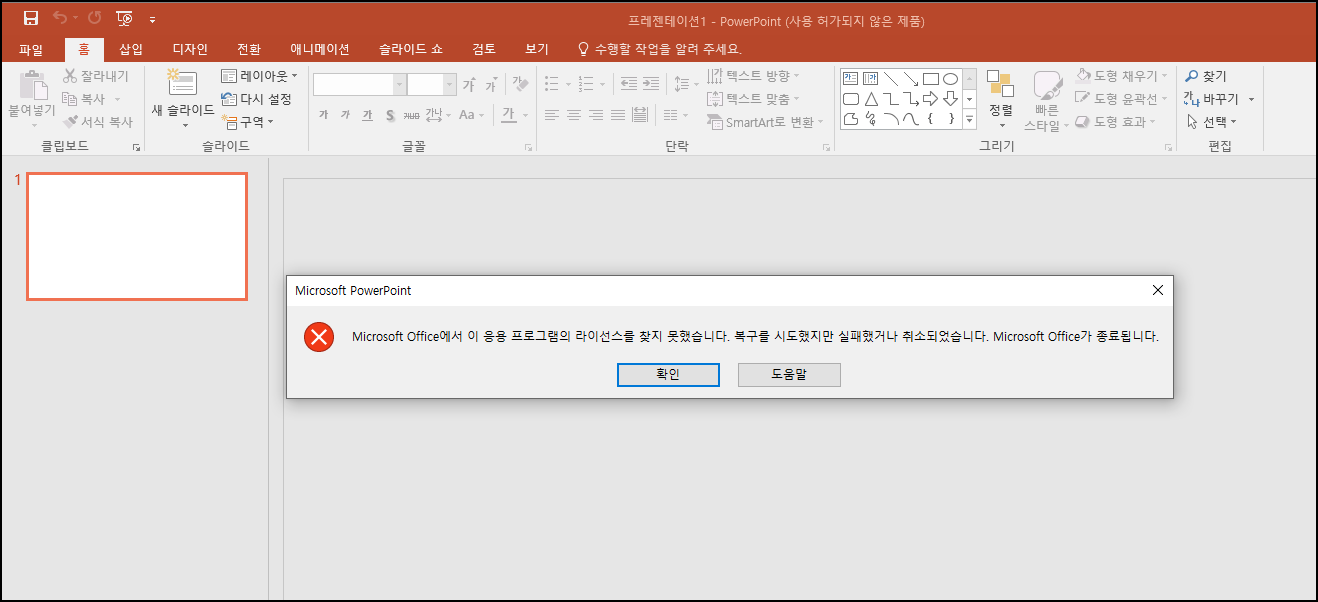Screen dimensions: 1318x602
Task: Switch to the 애니메이션 ribbon tab
Action: tap(320, 49)
